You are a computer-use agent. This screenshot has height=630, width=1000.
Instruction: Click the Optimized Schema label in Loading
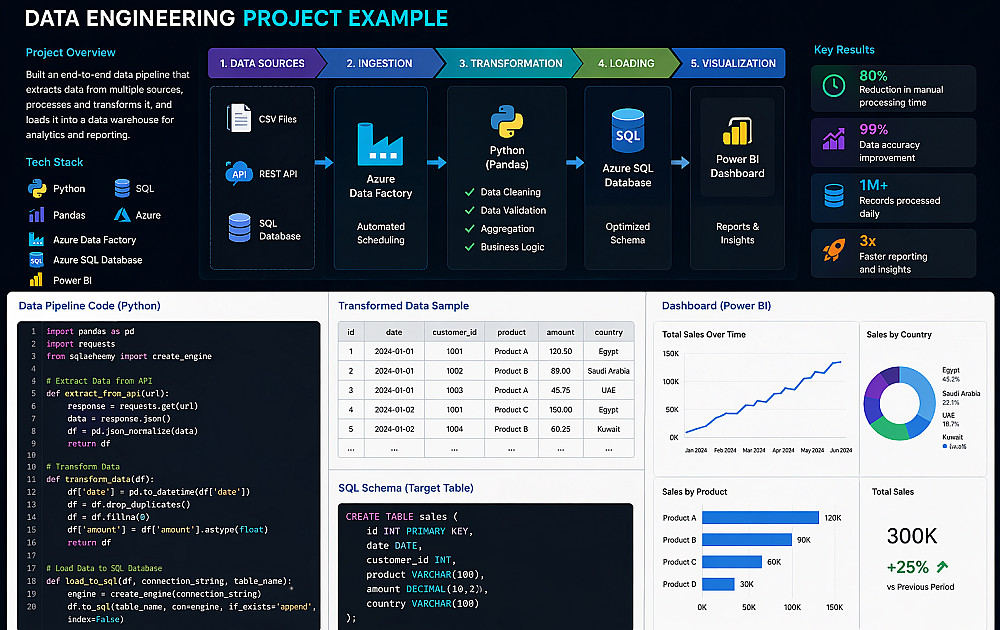point(628,233)
